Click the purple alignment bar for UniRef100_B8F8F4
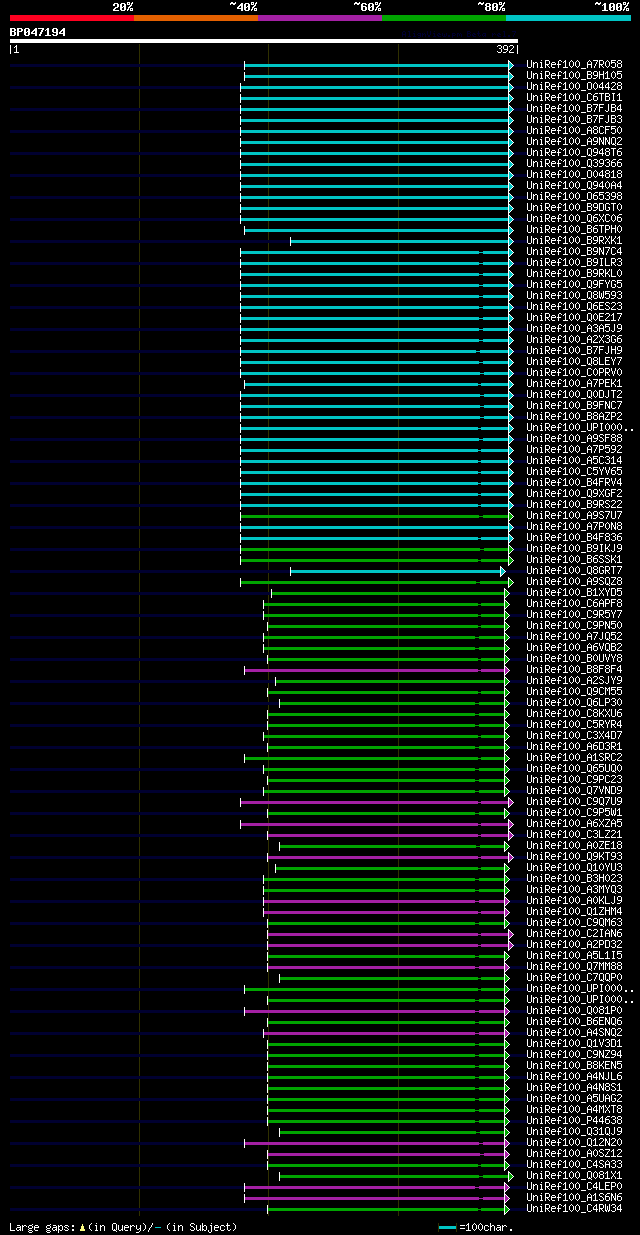The image size is (640, 1235). coord(375,669)
